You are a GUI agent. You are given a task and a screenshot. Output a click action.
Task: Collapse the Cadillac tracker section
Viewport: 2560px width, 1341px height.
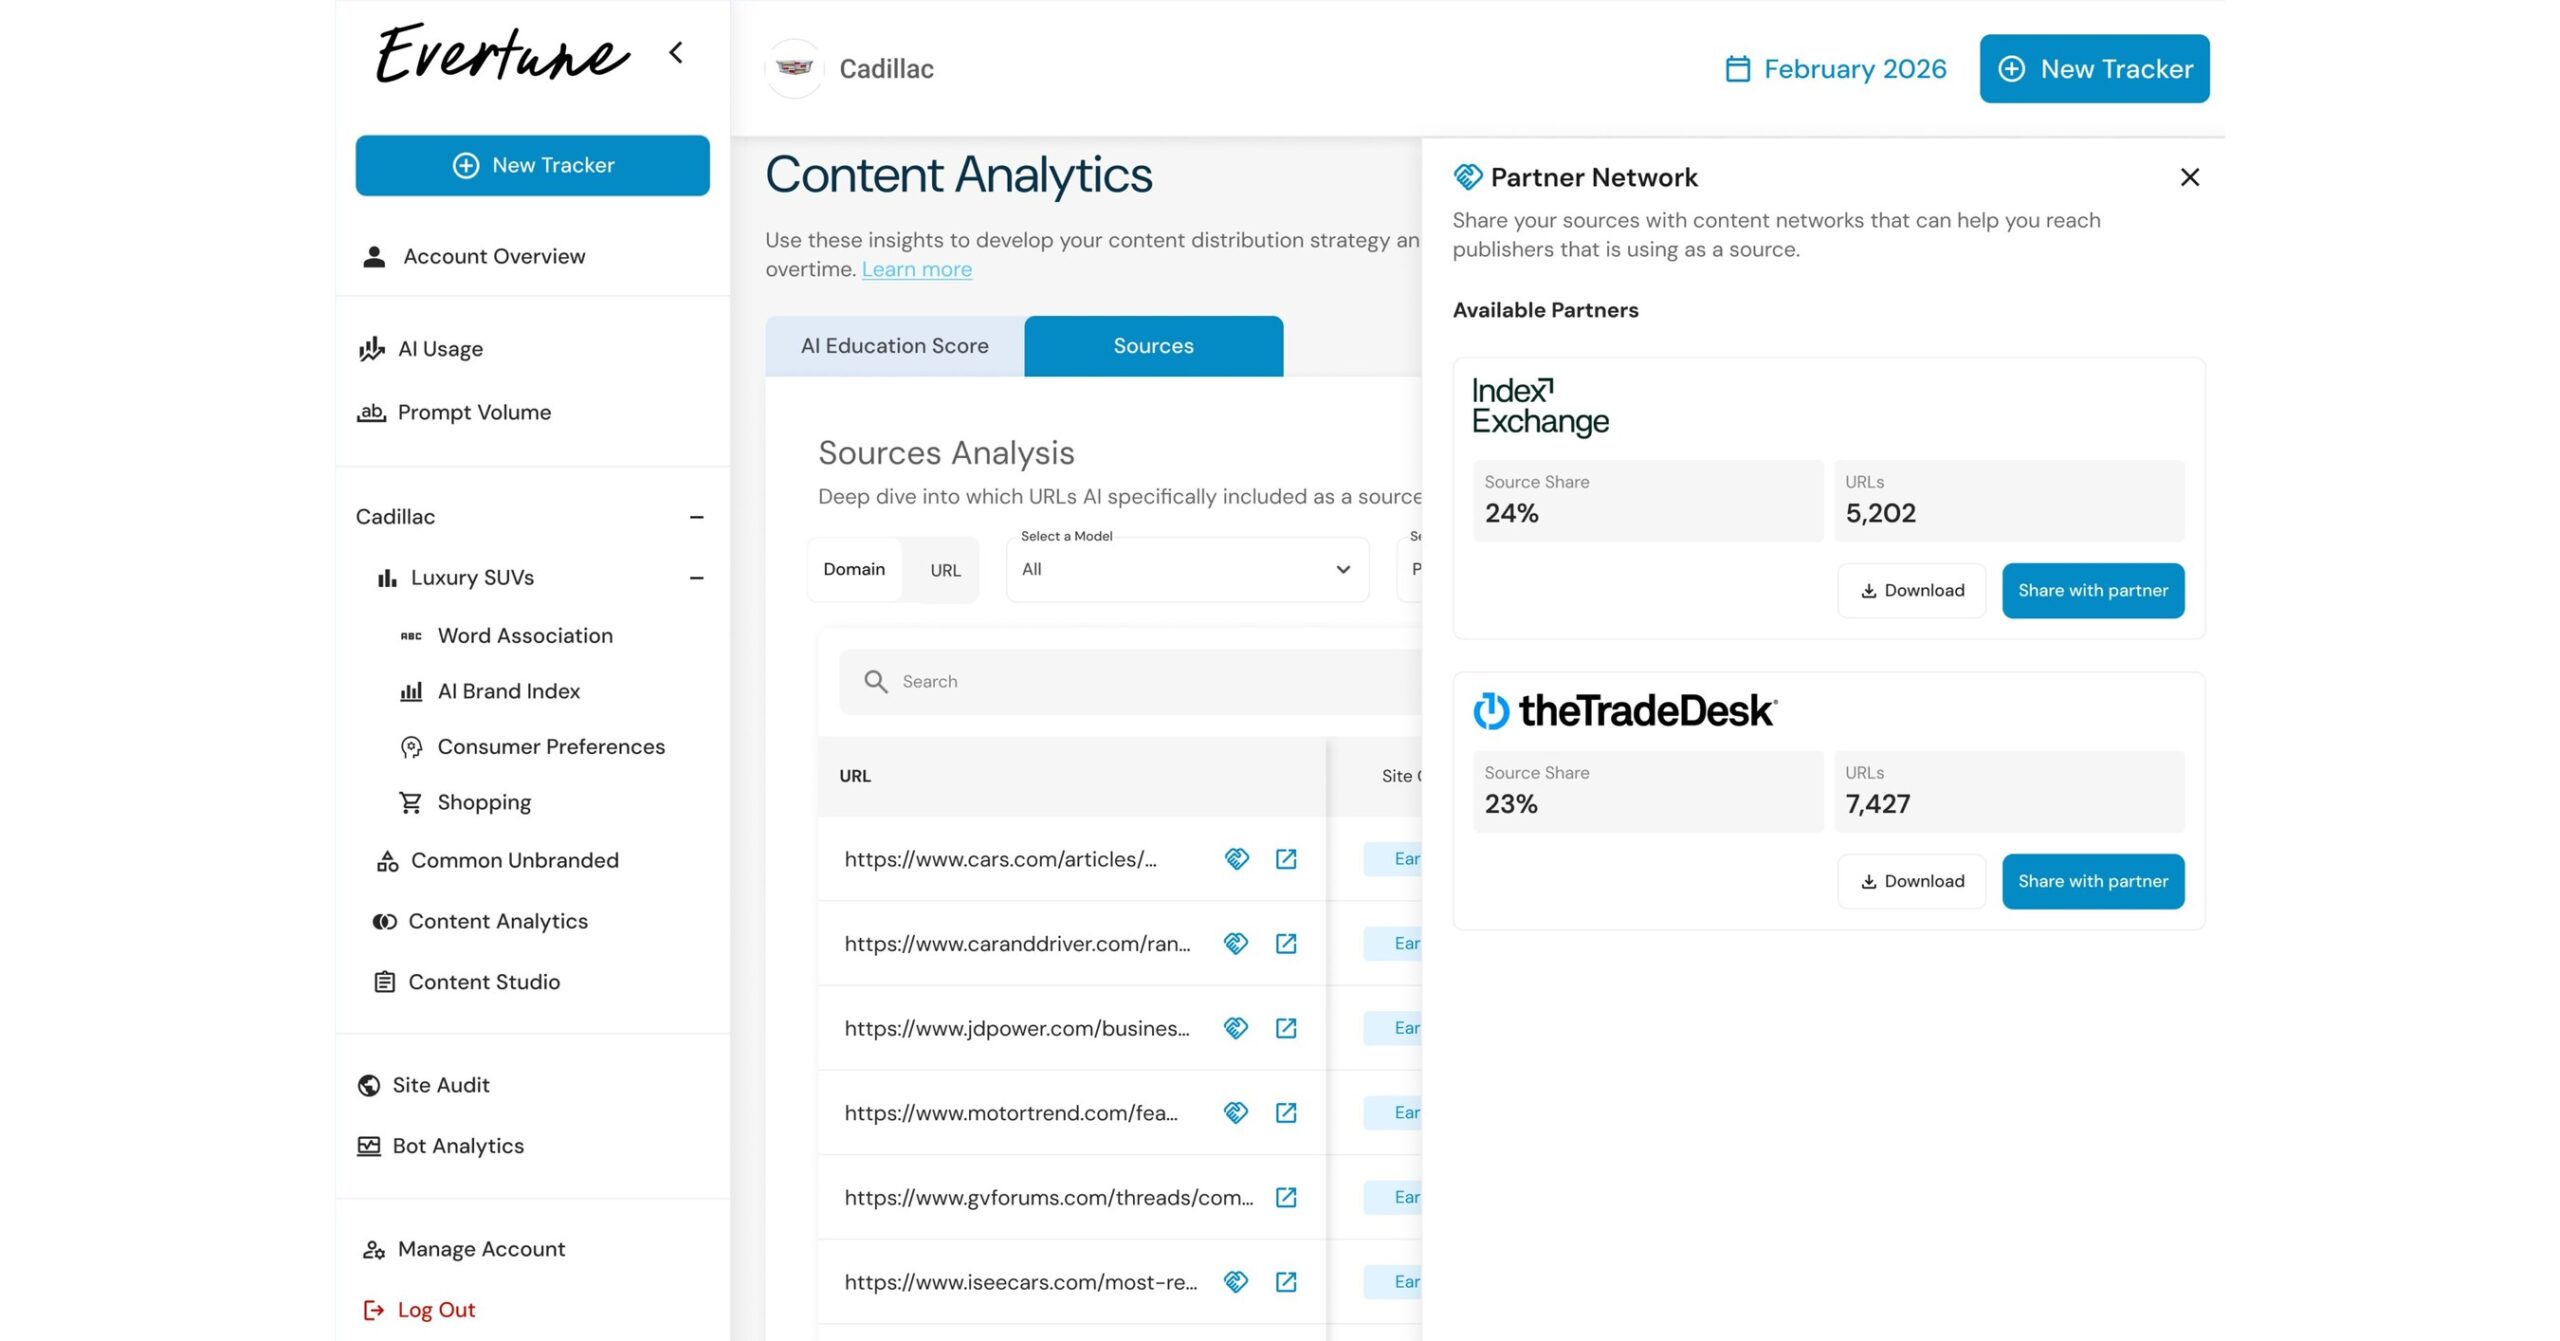click(x=698, y=516)
